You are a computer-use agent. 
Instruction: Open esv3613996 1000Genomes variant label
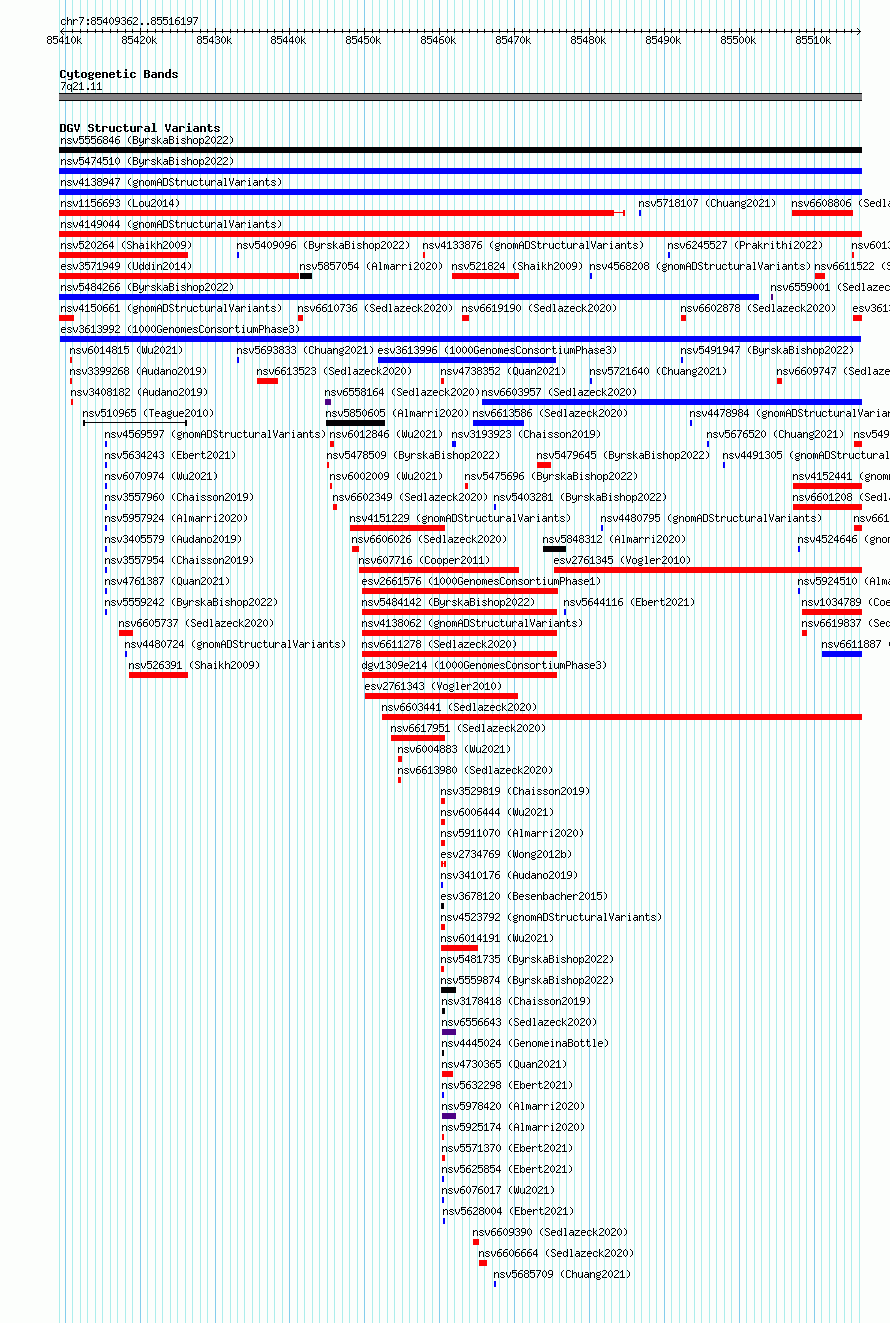tap(498, 350)
